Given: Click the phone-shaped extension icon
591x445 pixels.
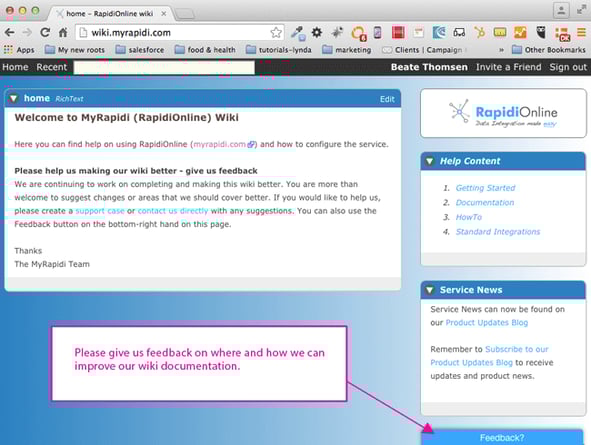Looking at the screenshot, I should 378,33.
